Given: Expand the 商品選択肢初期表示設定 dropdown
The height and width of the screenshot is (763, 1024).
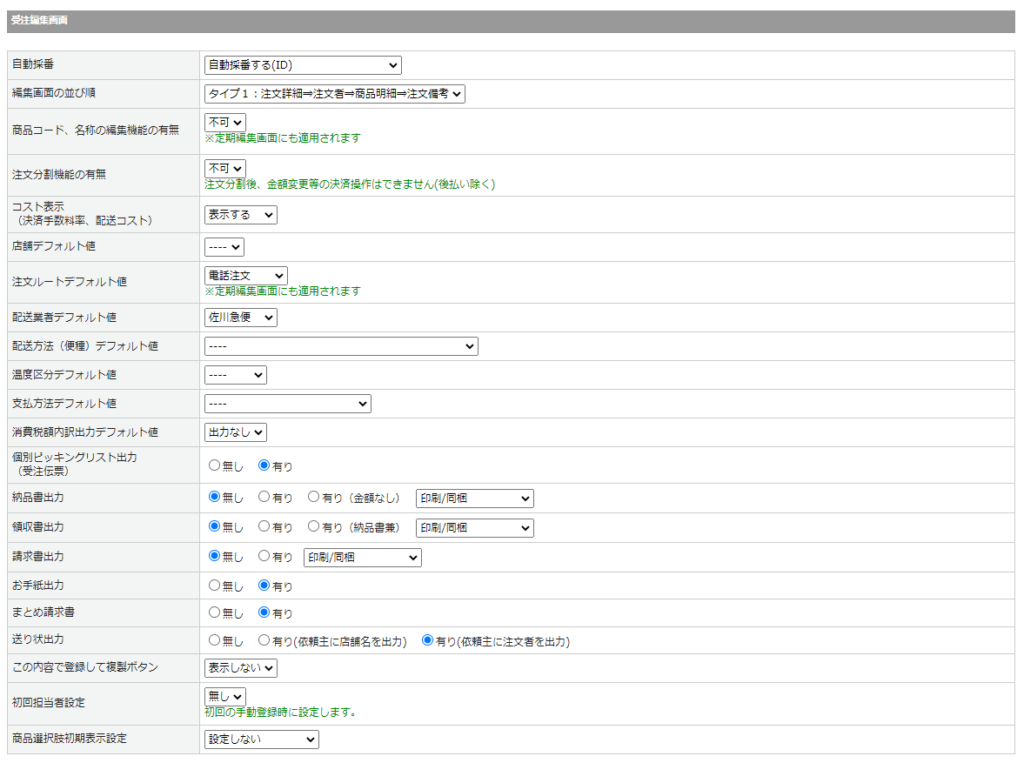Looking at the screenshot, I should (261, 739).
